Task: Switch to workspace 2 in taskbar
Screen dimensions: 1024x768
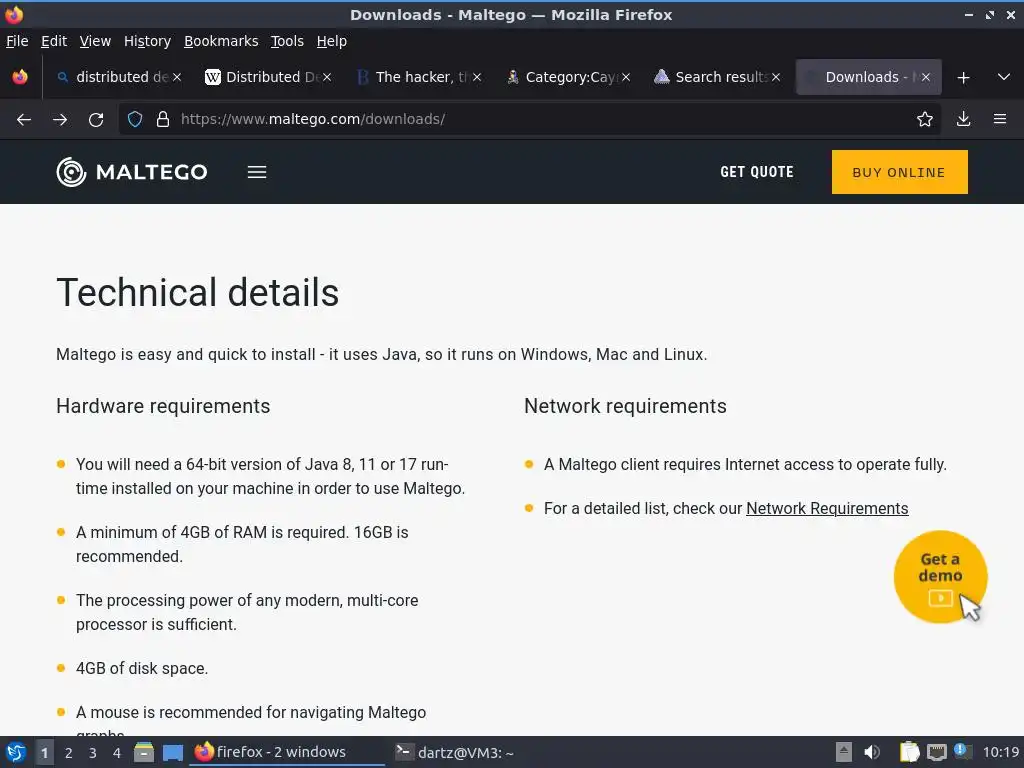Action: point(69,753)
